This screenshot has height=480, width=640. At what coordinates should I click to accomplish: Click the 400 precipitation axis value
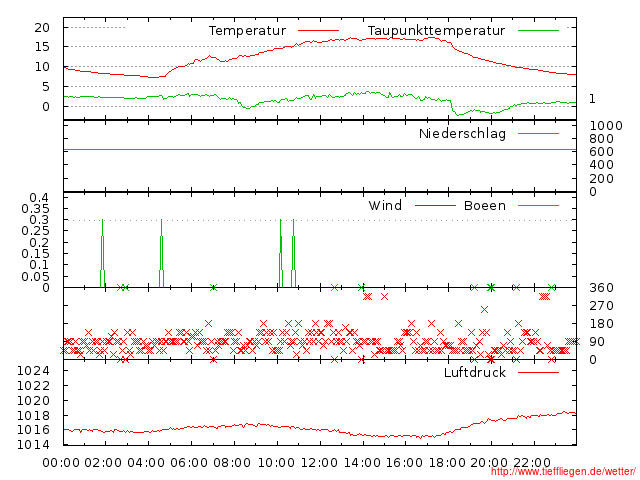pyautogui.click(x=601, y=165)
